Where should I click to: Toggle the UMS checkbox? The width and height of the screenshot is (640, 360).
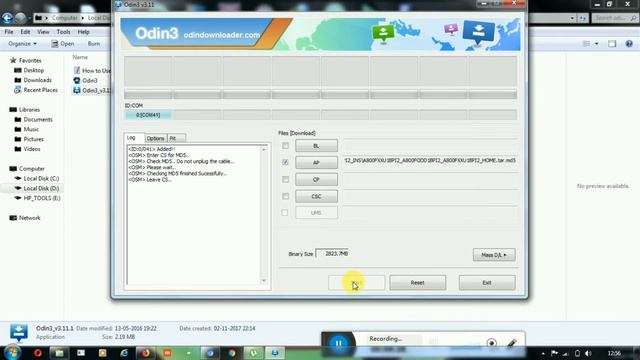(x=285, y=213)
